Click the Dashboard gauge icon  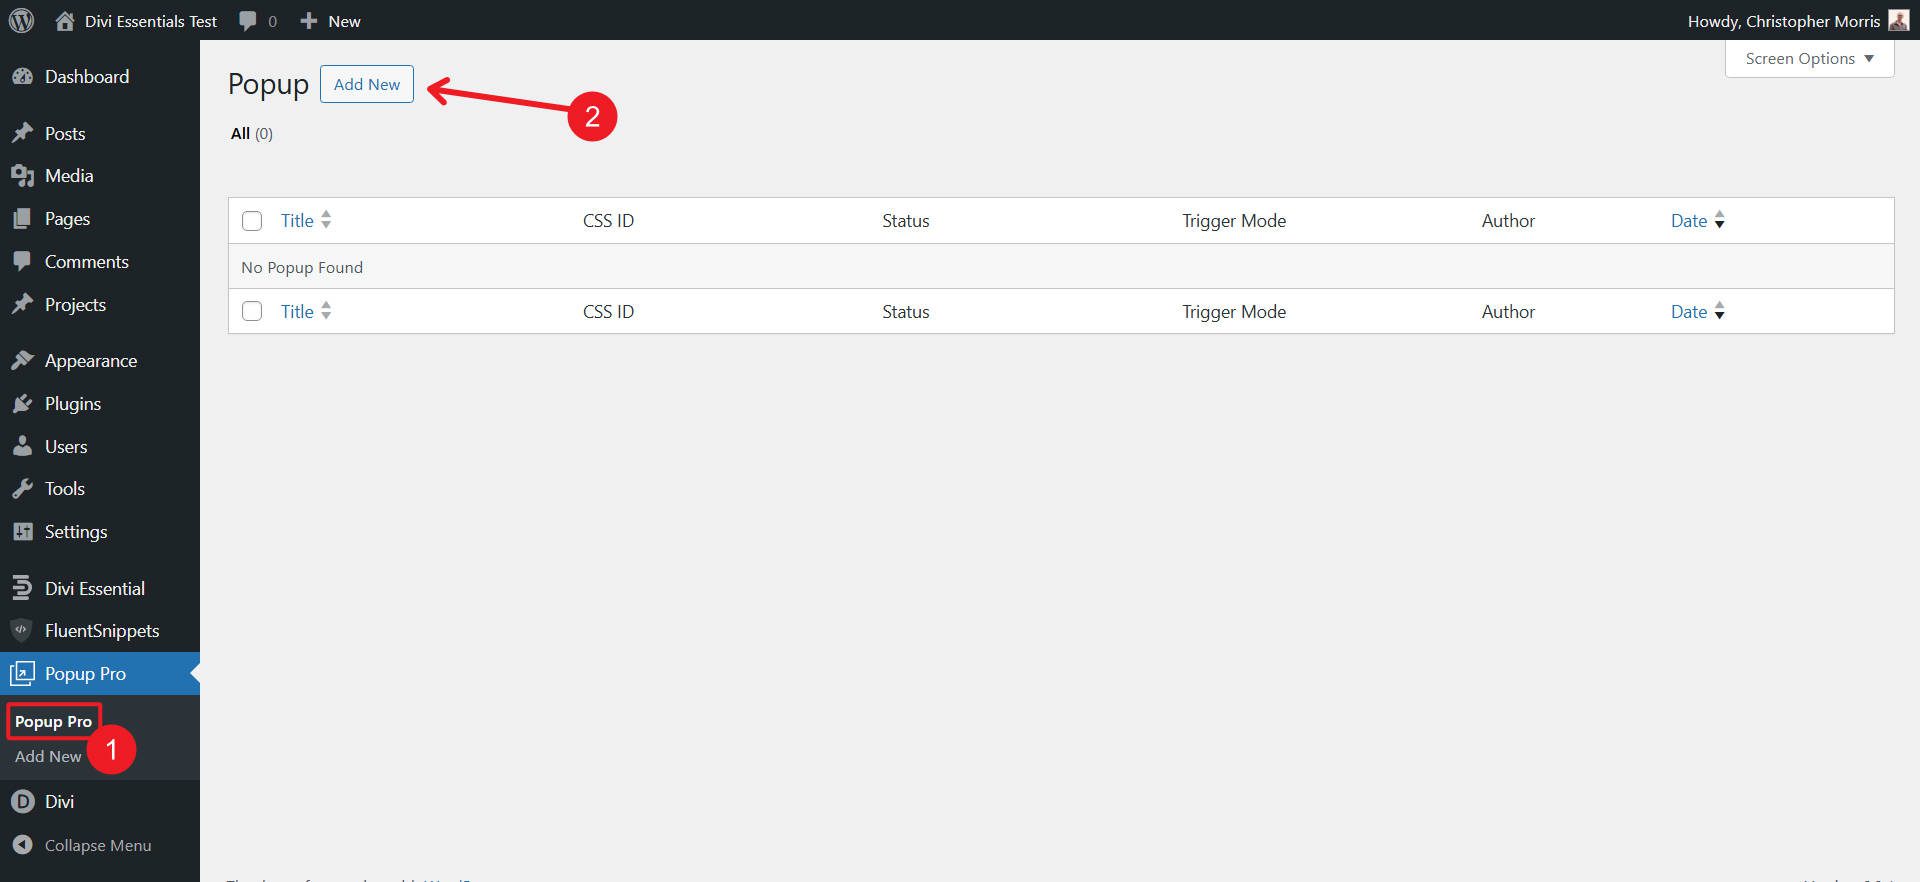[x=22, y=77]
